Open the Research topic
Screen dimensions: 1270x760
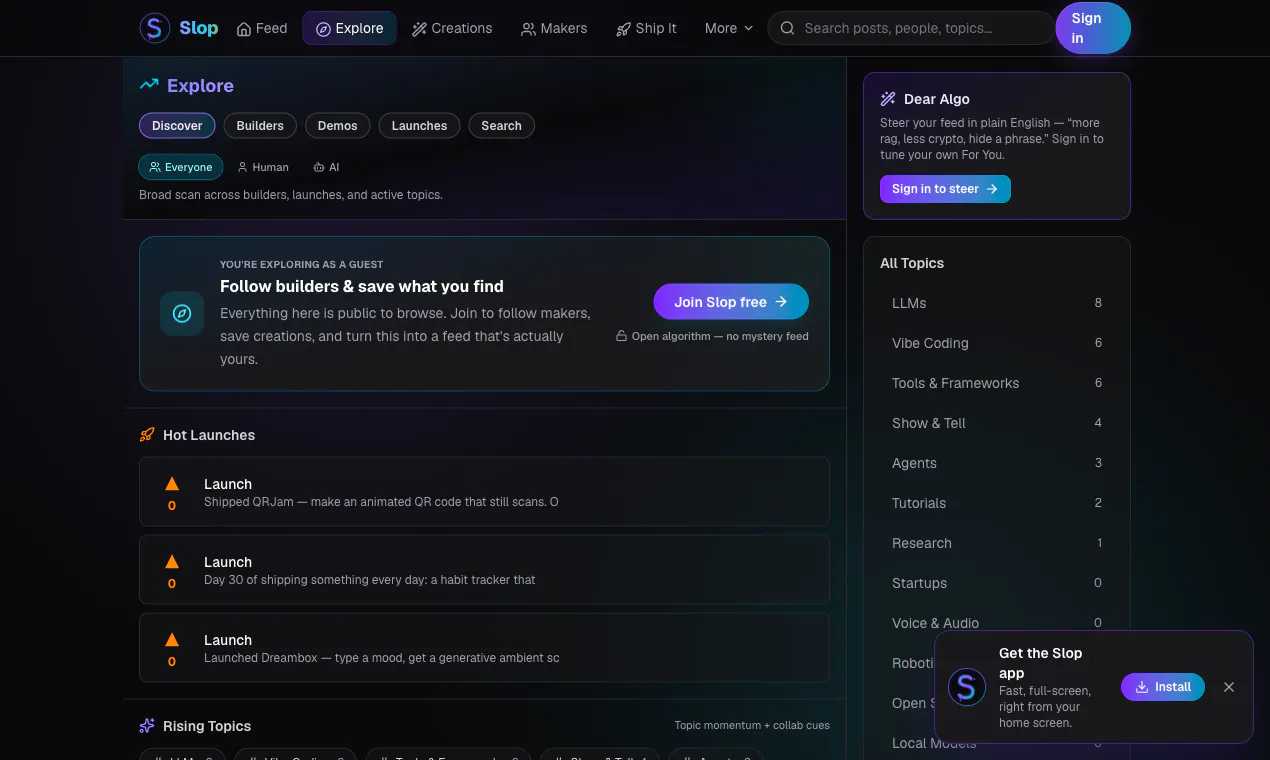[997, 543]
